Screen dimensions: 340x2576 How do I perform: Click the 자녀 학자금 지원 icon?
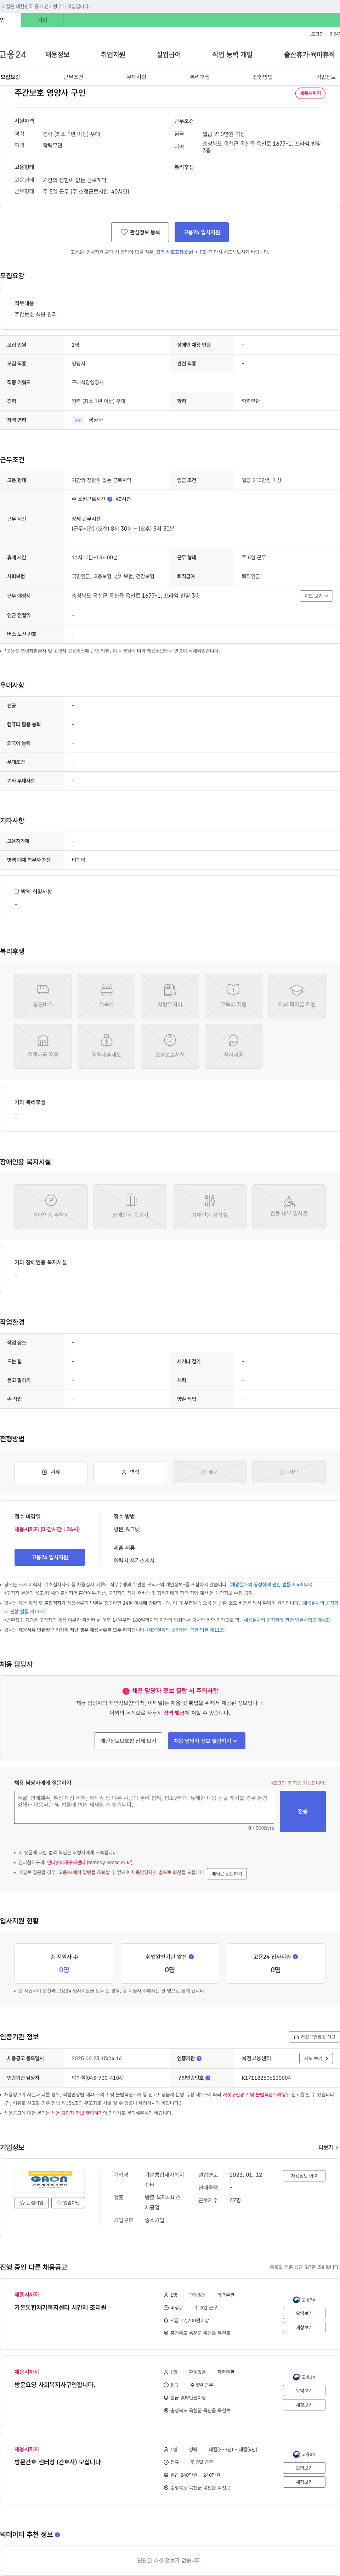point(297,996)
